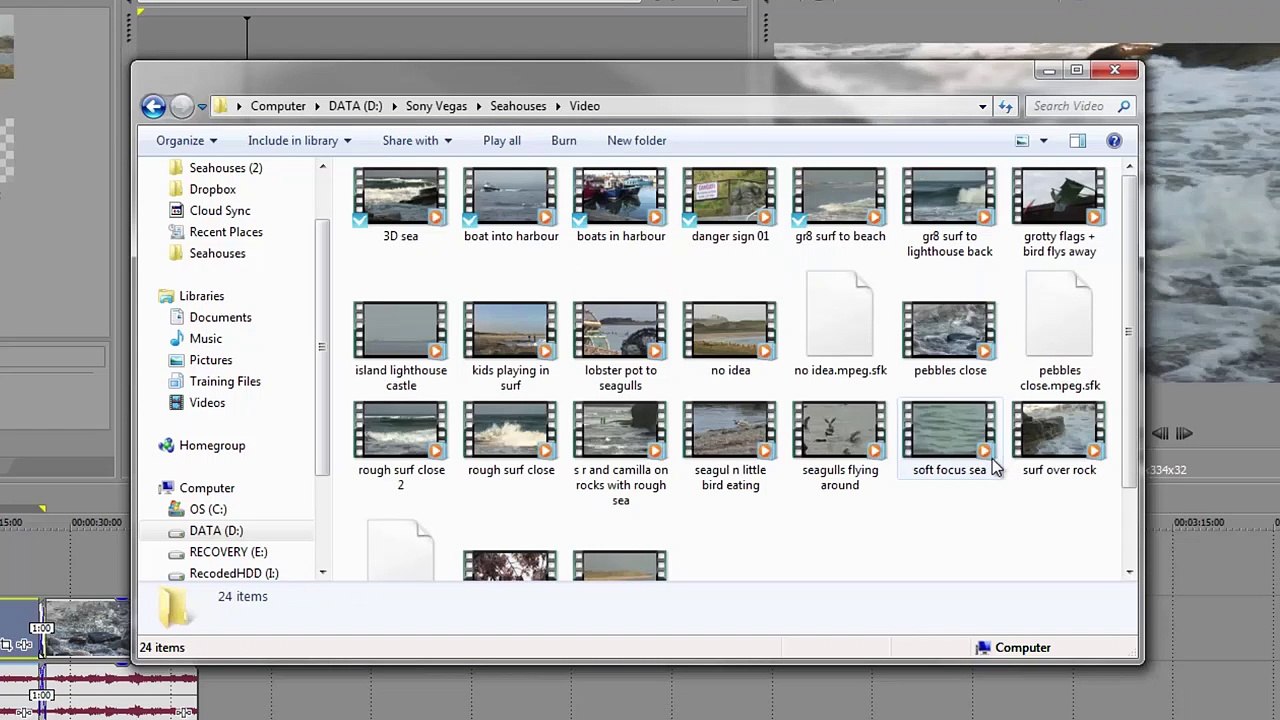Open the address bar history dropdown
Image resolution: width=1280 pixels, height=720 pixels.
click(982, 106)
